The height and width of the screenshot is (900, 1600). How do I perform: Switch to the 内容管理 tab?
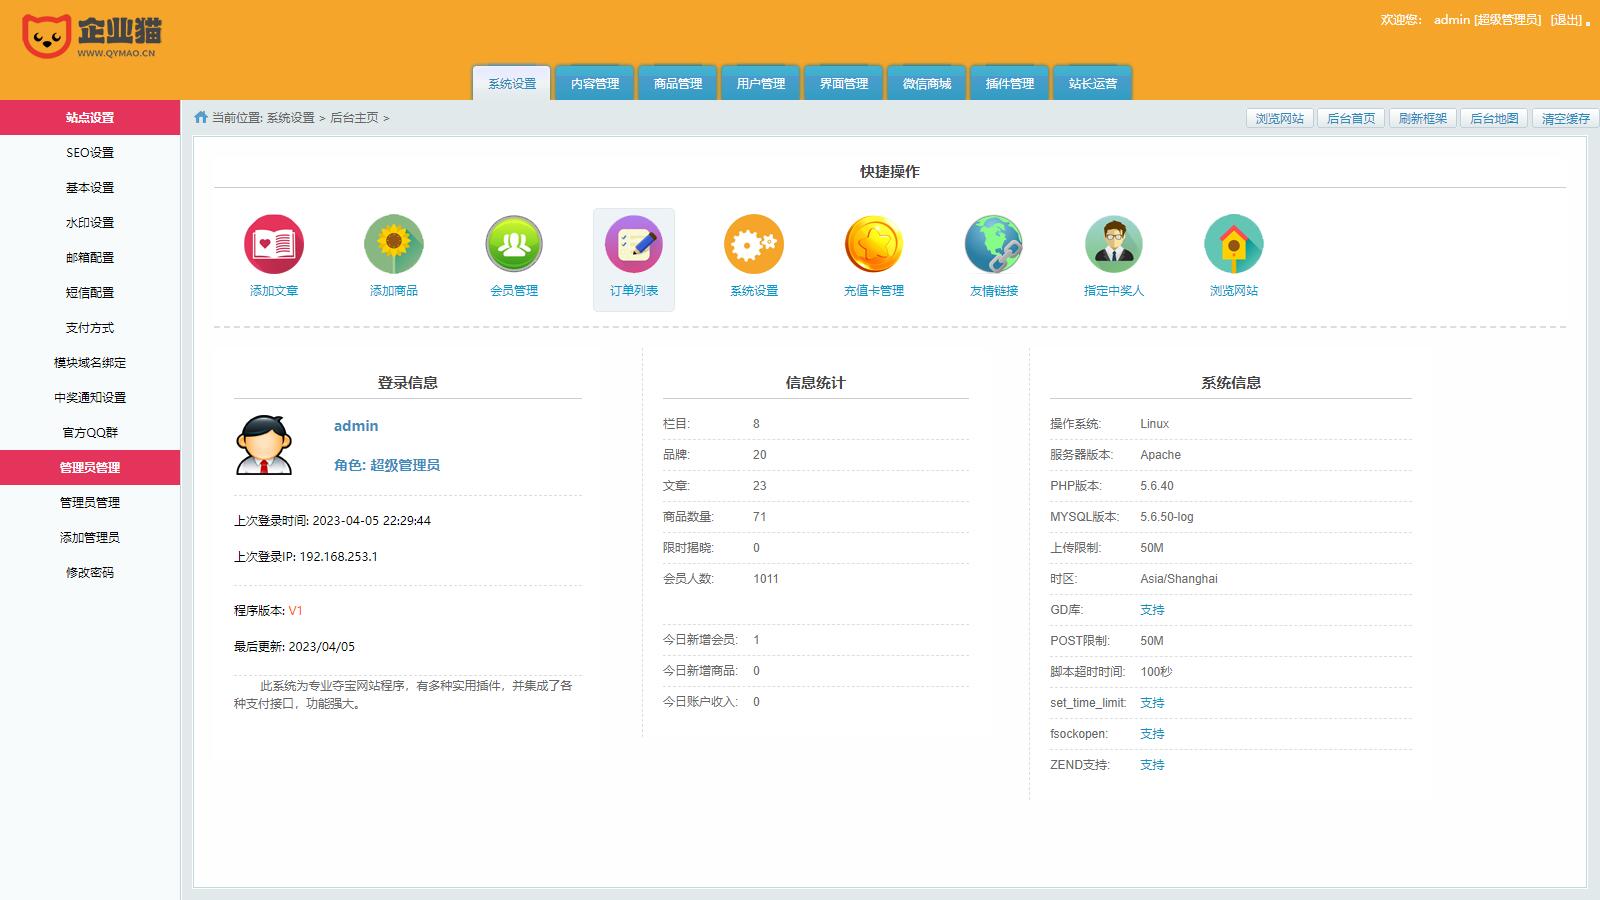click(x=595, y=84)
